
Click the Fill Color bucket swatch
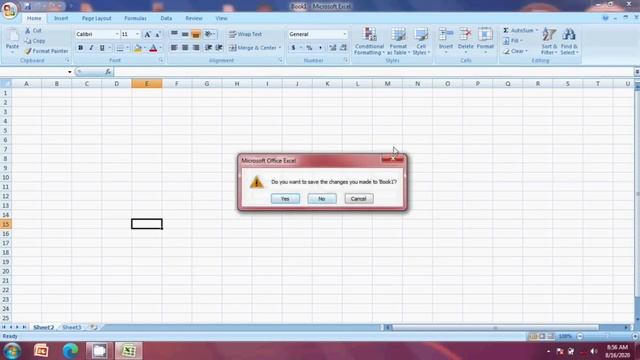pyautogui.click(x=138, y=48)
